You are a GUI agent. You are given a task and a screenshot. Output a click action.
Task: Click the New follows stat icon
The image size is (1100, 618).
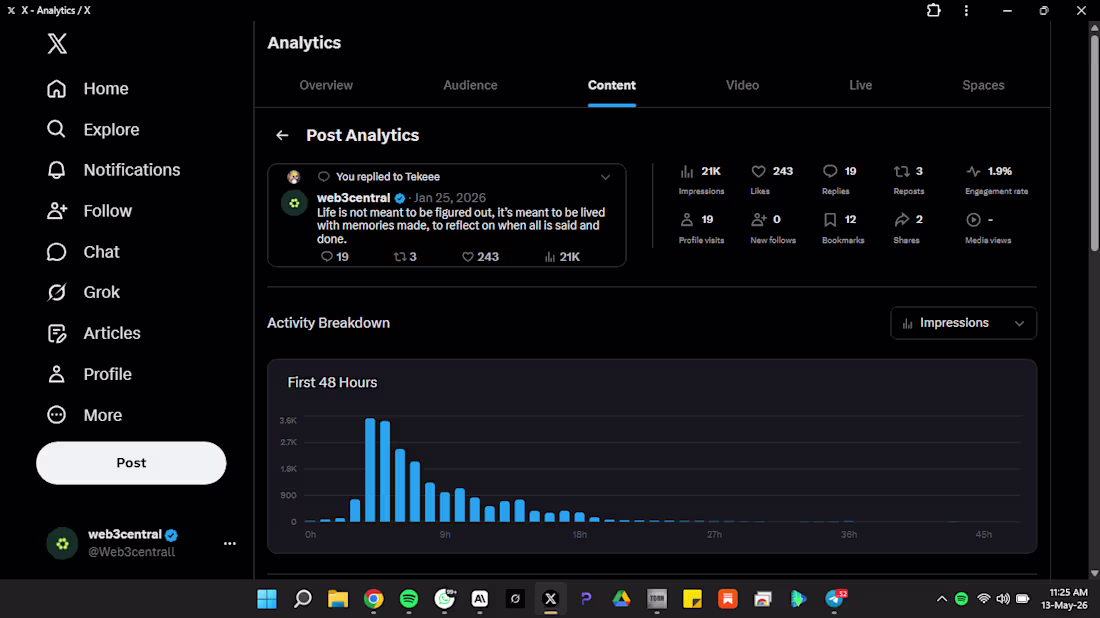click(758, 220)
